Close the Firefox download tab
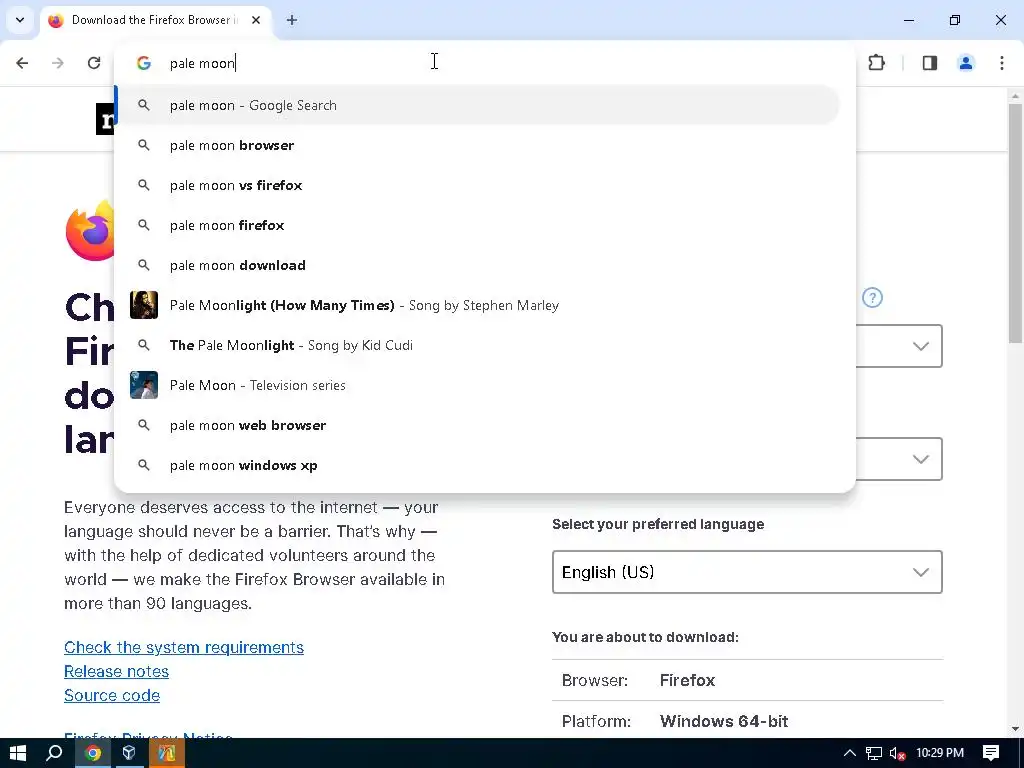 (256, 20)
